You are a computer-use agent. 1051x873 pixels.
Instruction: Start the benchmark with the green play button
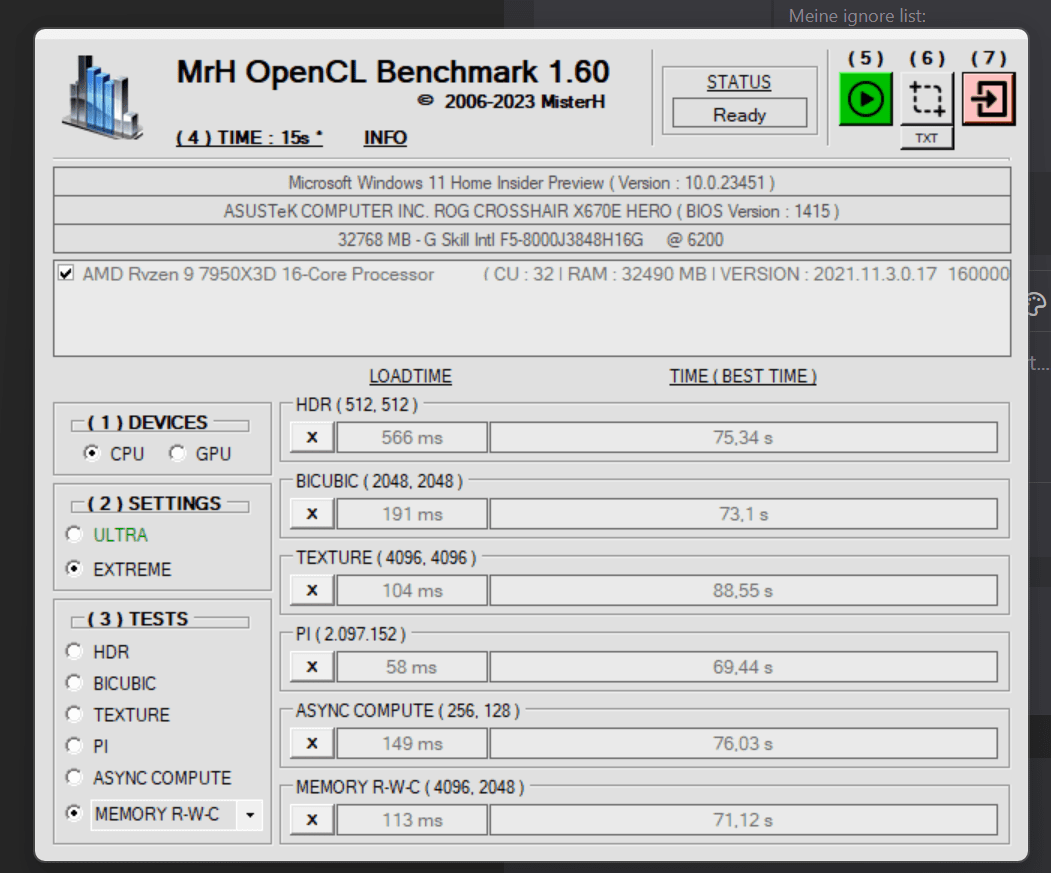pos(865,99)
